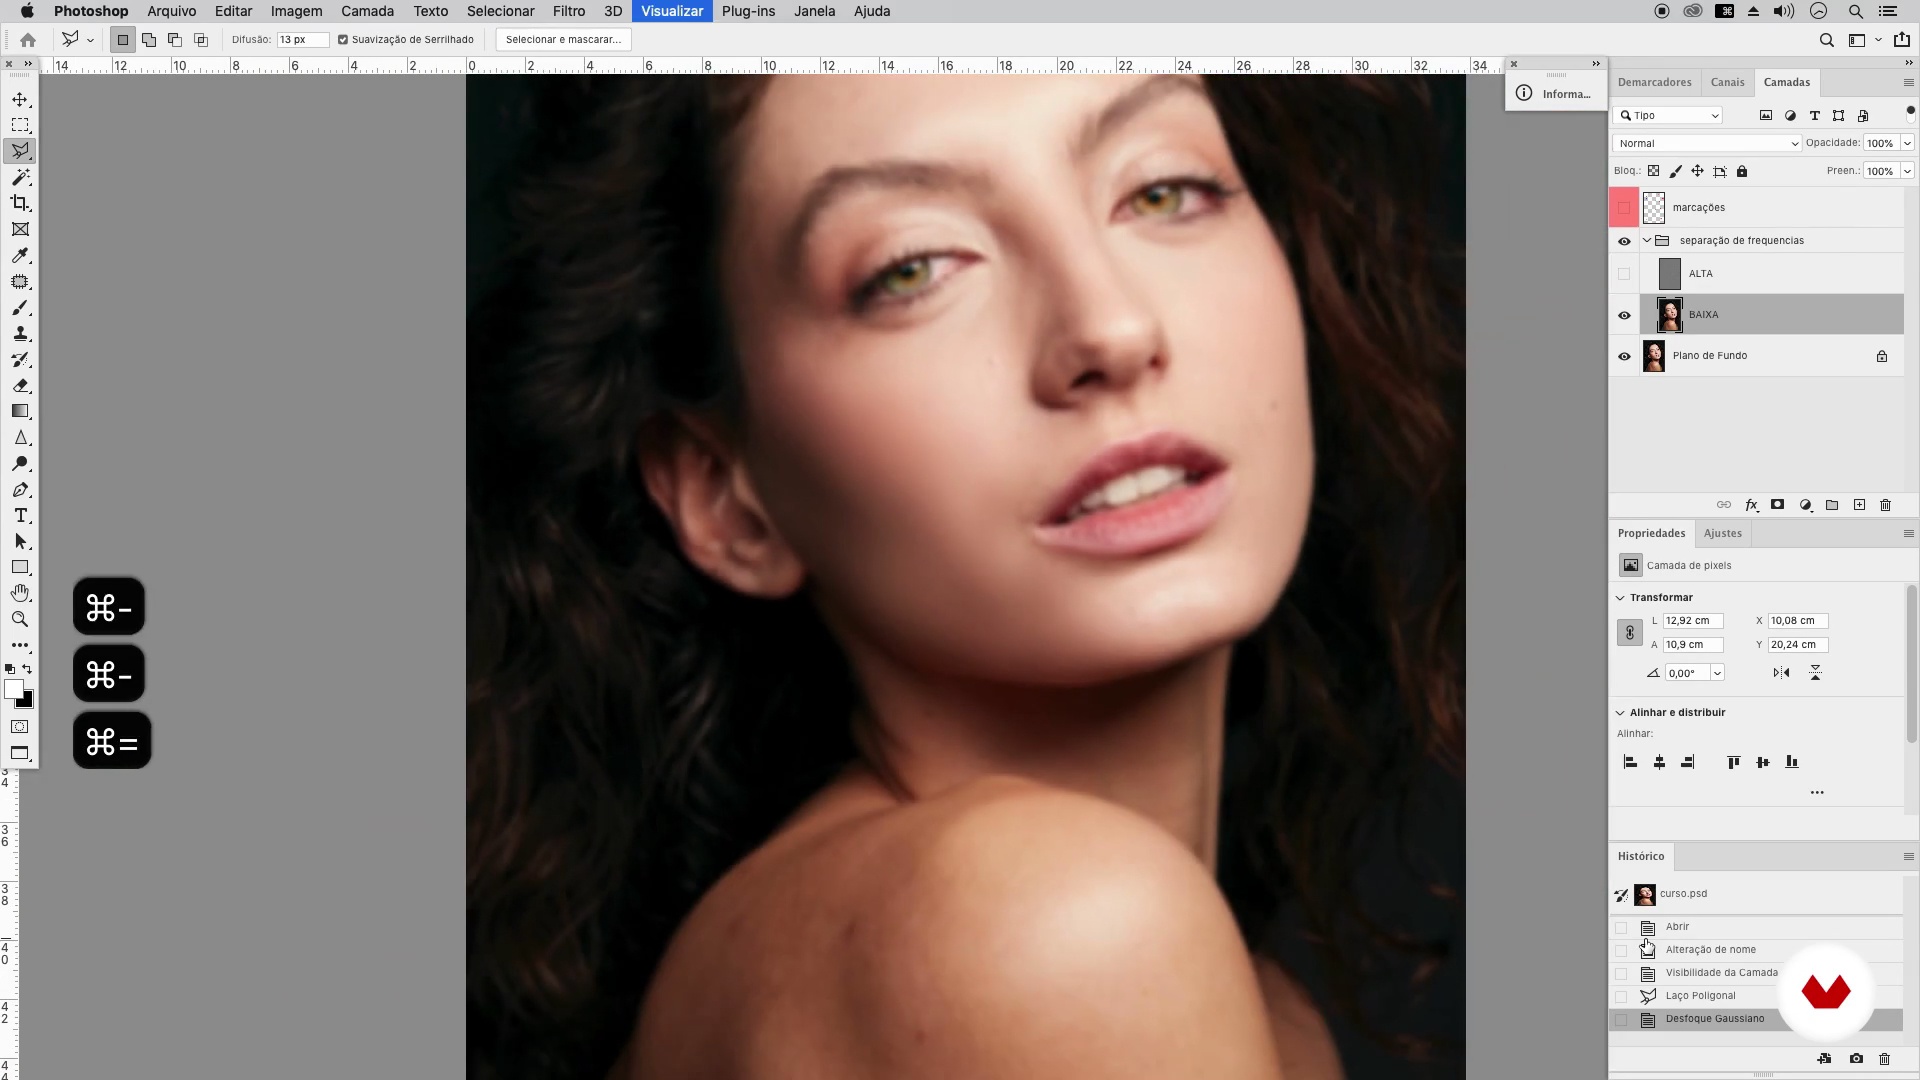Set history brush source at Abrir state
Screen dimensions: 1920x1080
(1621, 927)
